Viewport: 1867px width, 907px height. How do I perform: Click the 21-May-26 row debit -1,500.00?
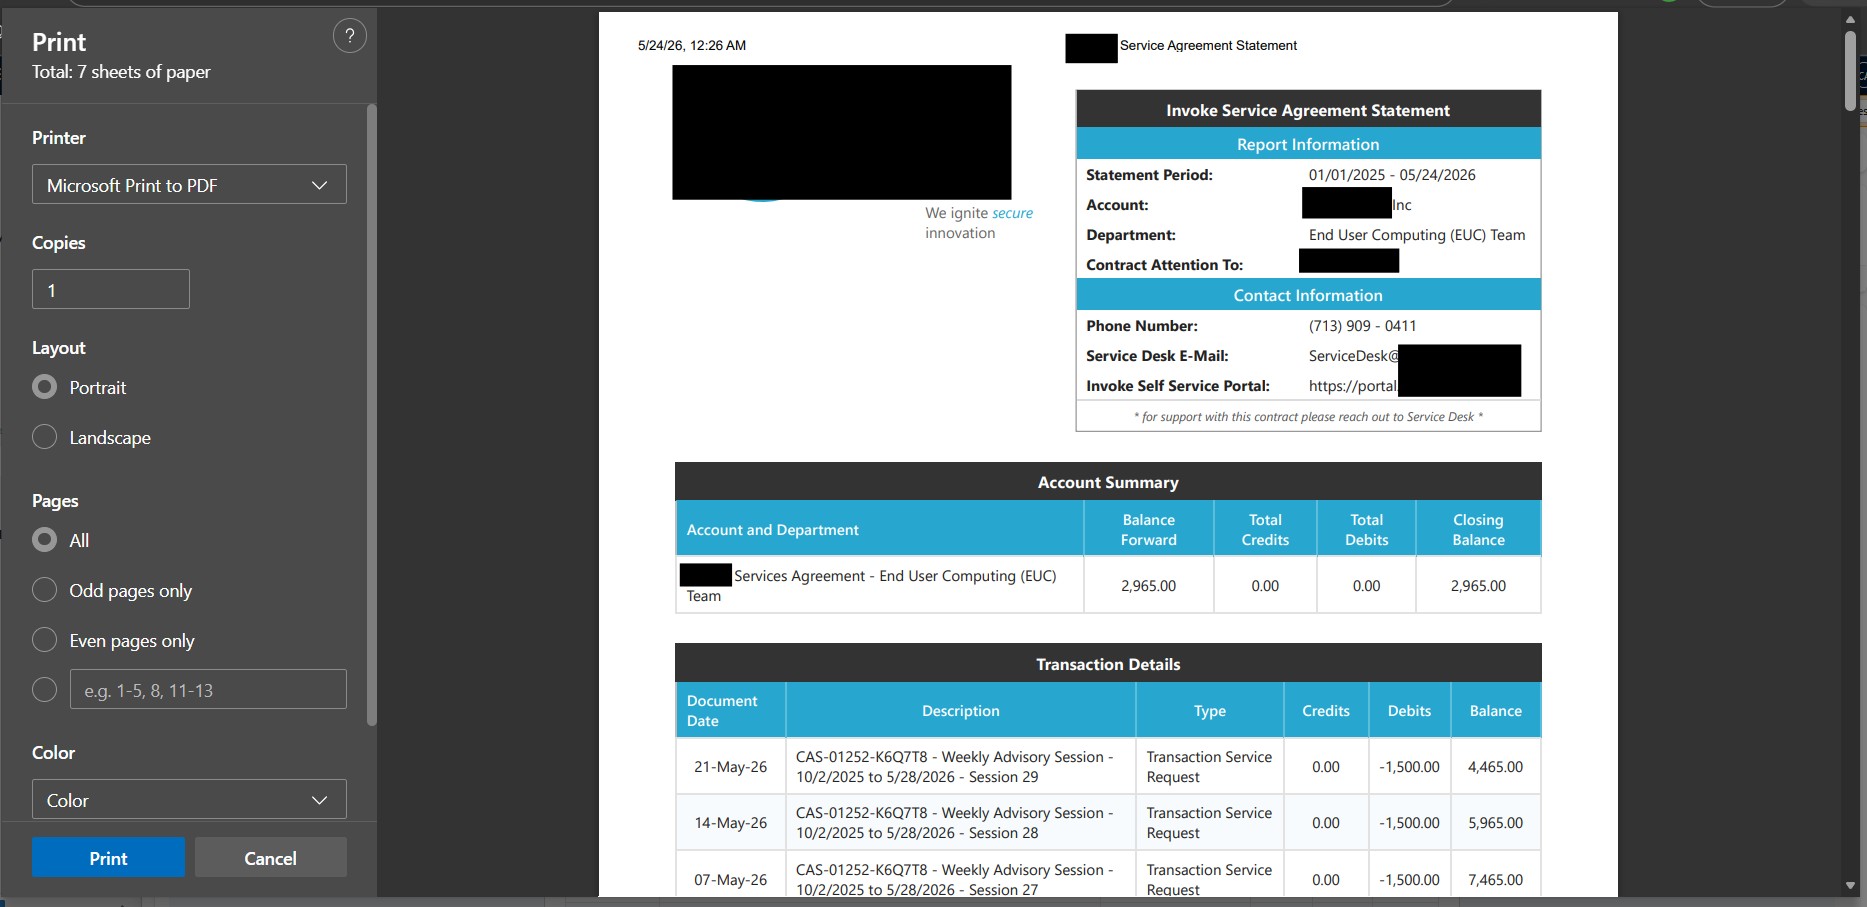tap(1409, 767)
